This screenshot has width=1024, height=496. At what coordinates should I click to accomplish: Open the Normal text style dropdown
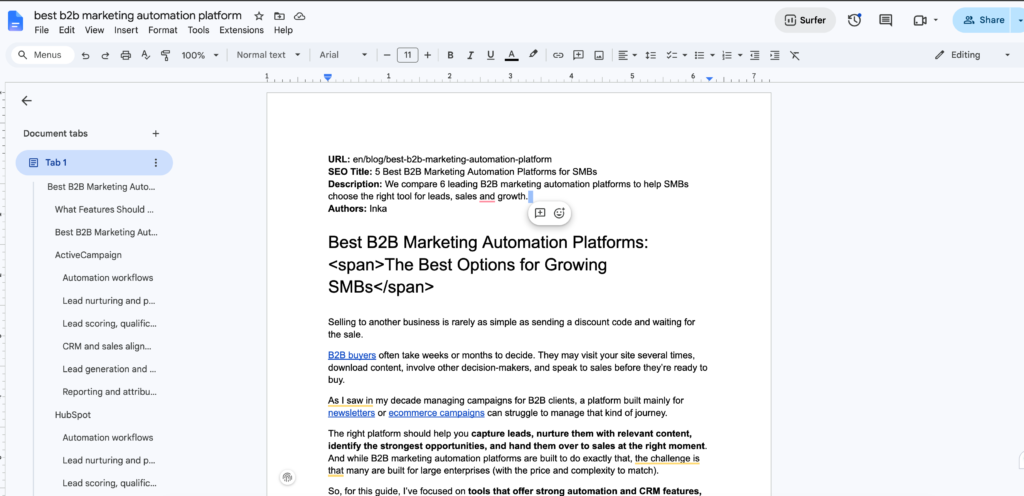(x=268, y=55)
